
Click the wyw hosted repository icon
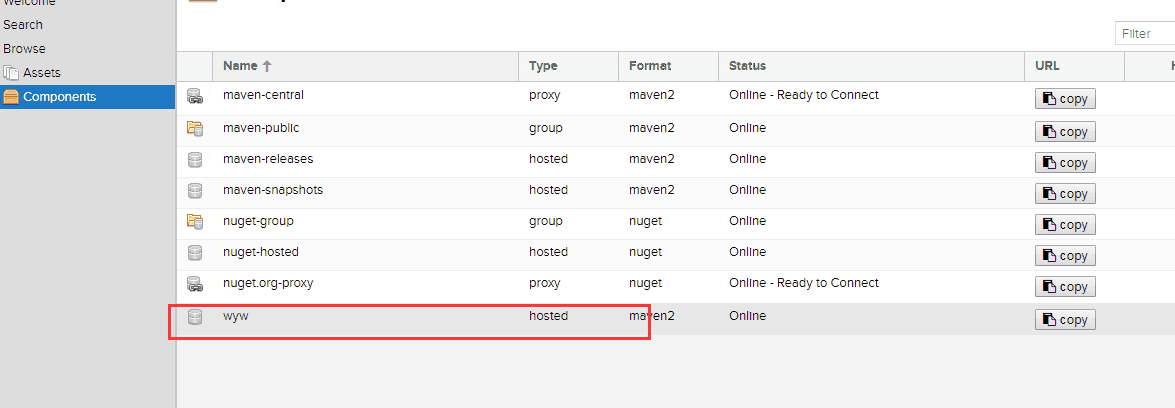tap(195, 317)
